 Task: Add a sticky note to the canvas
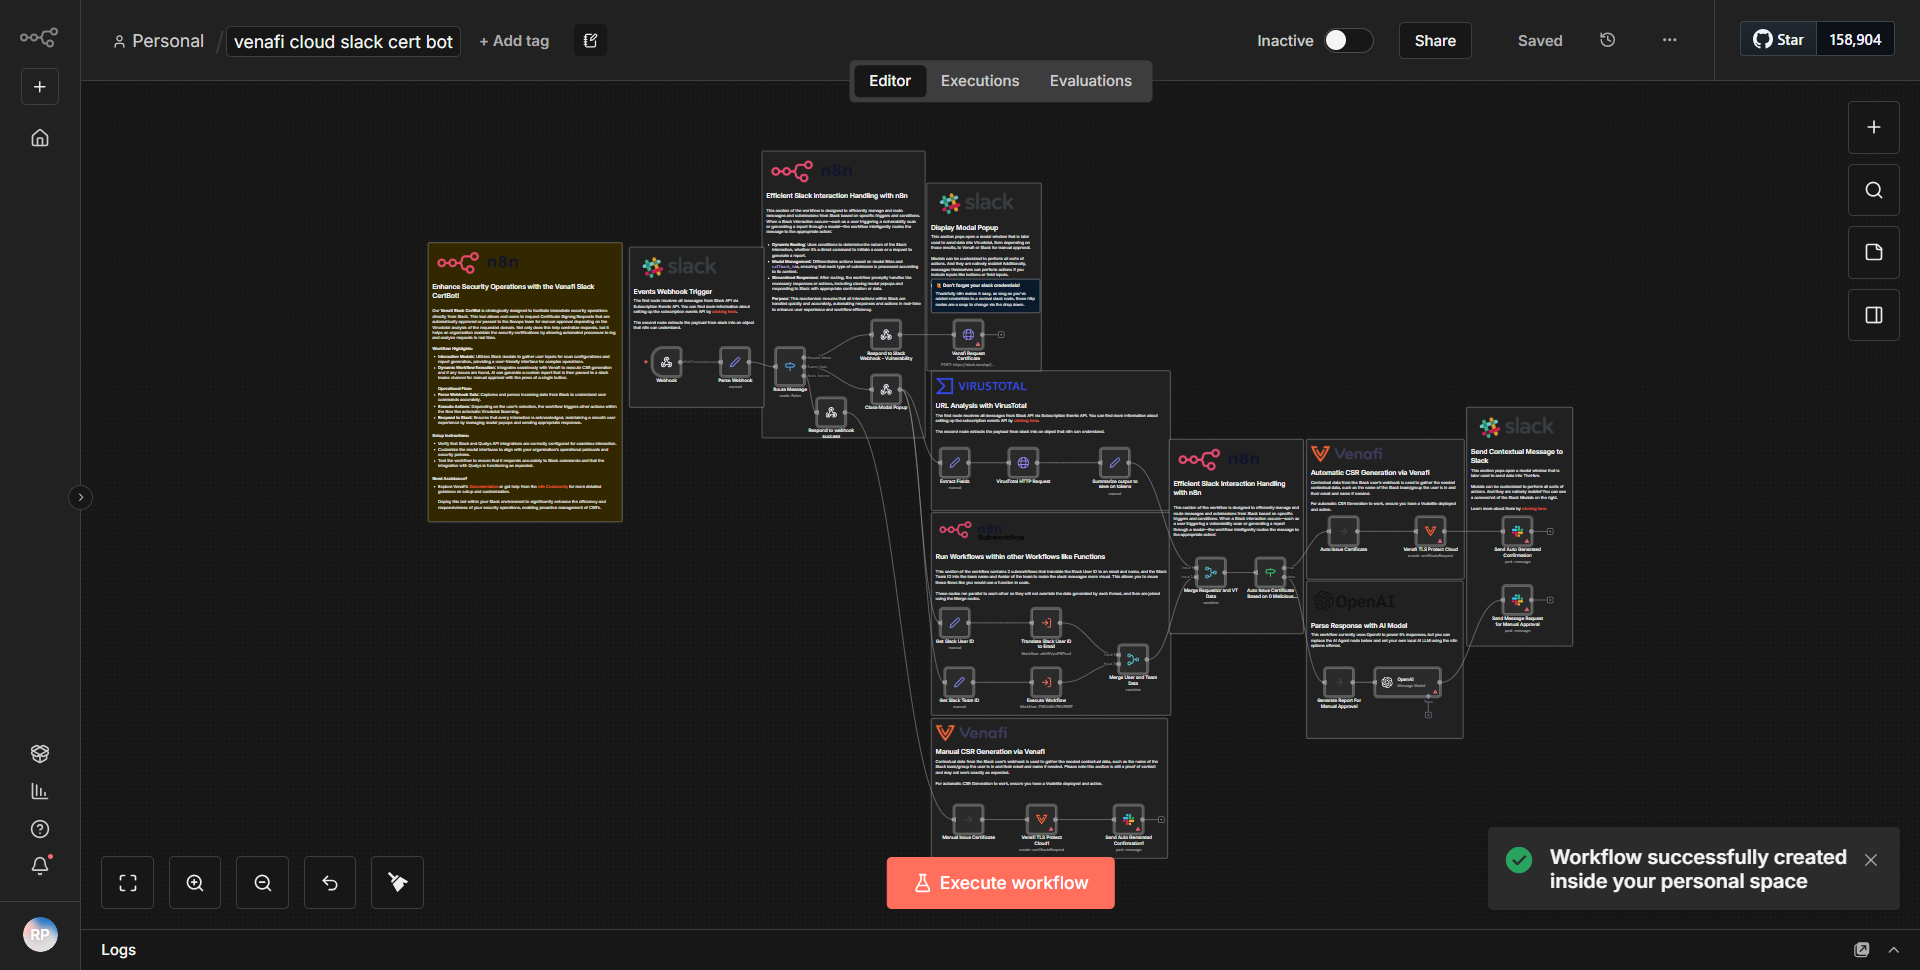pyautogui.click(x=1874, y=252)
